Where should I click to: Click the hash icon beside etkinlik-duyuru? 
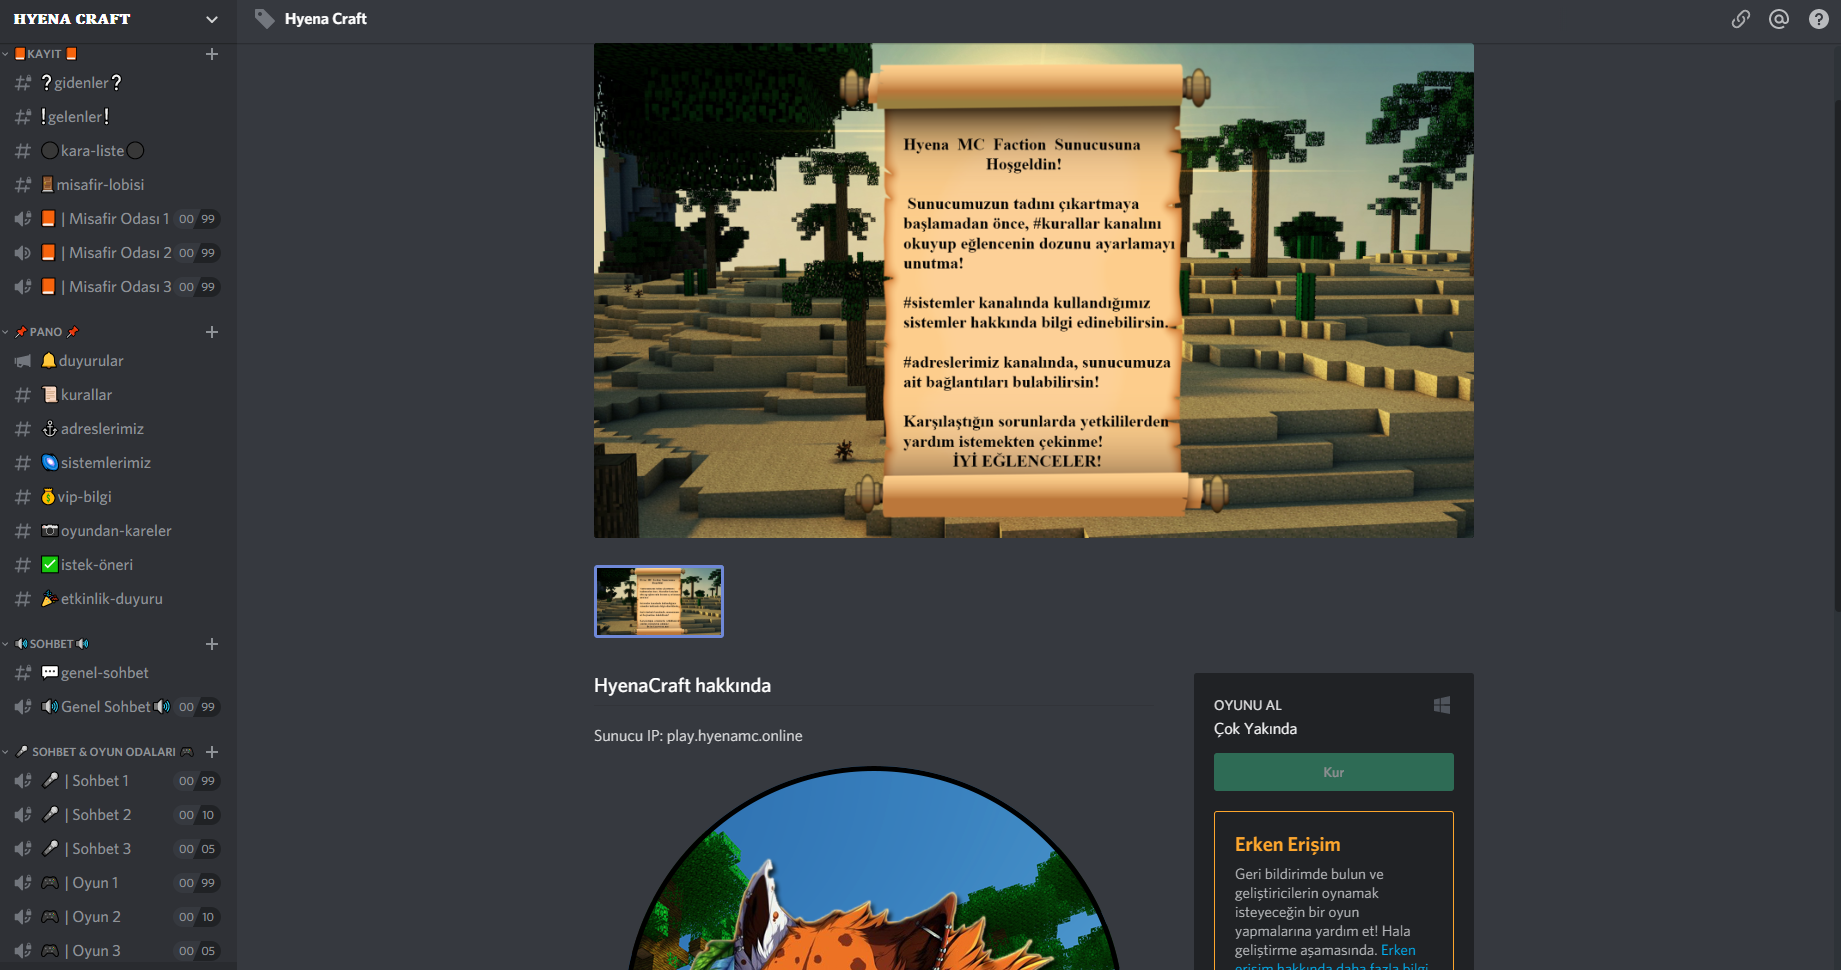(x=23, y=599)
